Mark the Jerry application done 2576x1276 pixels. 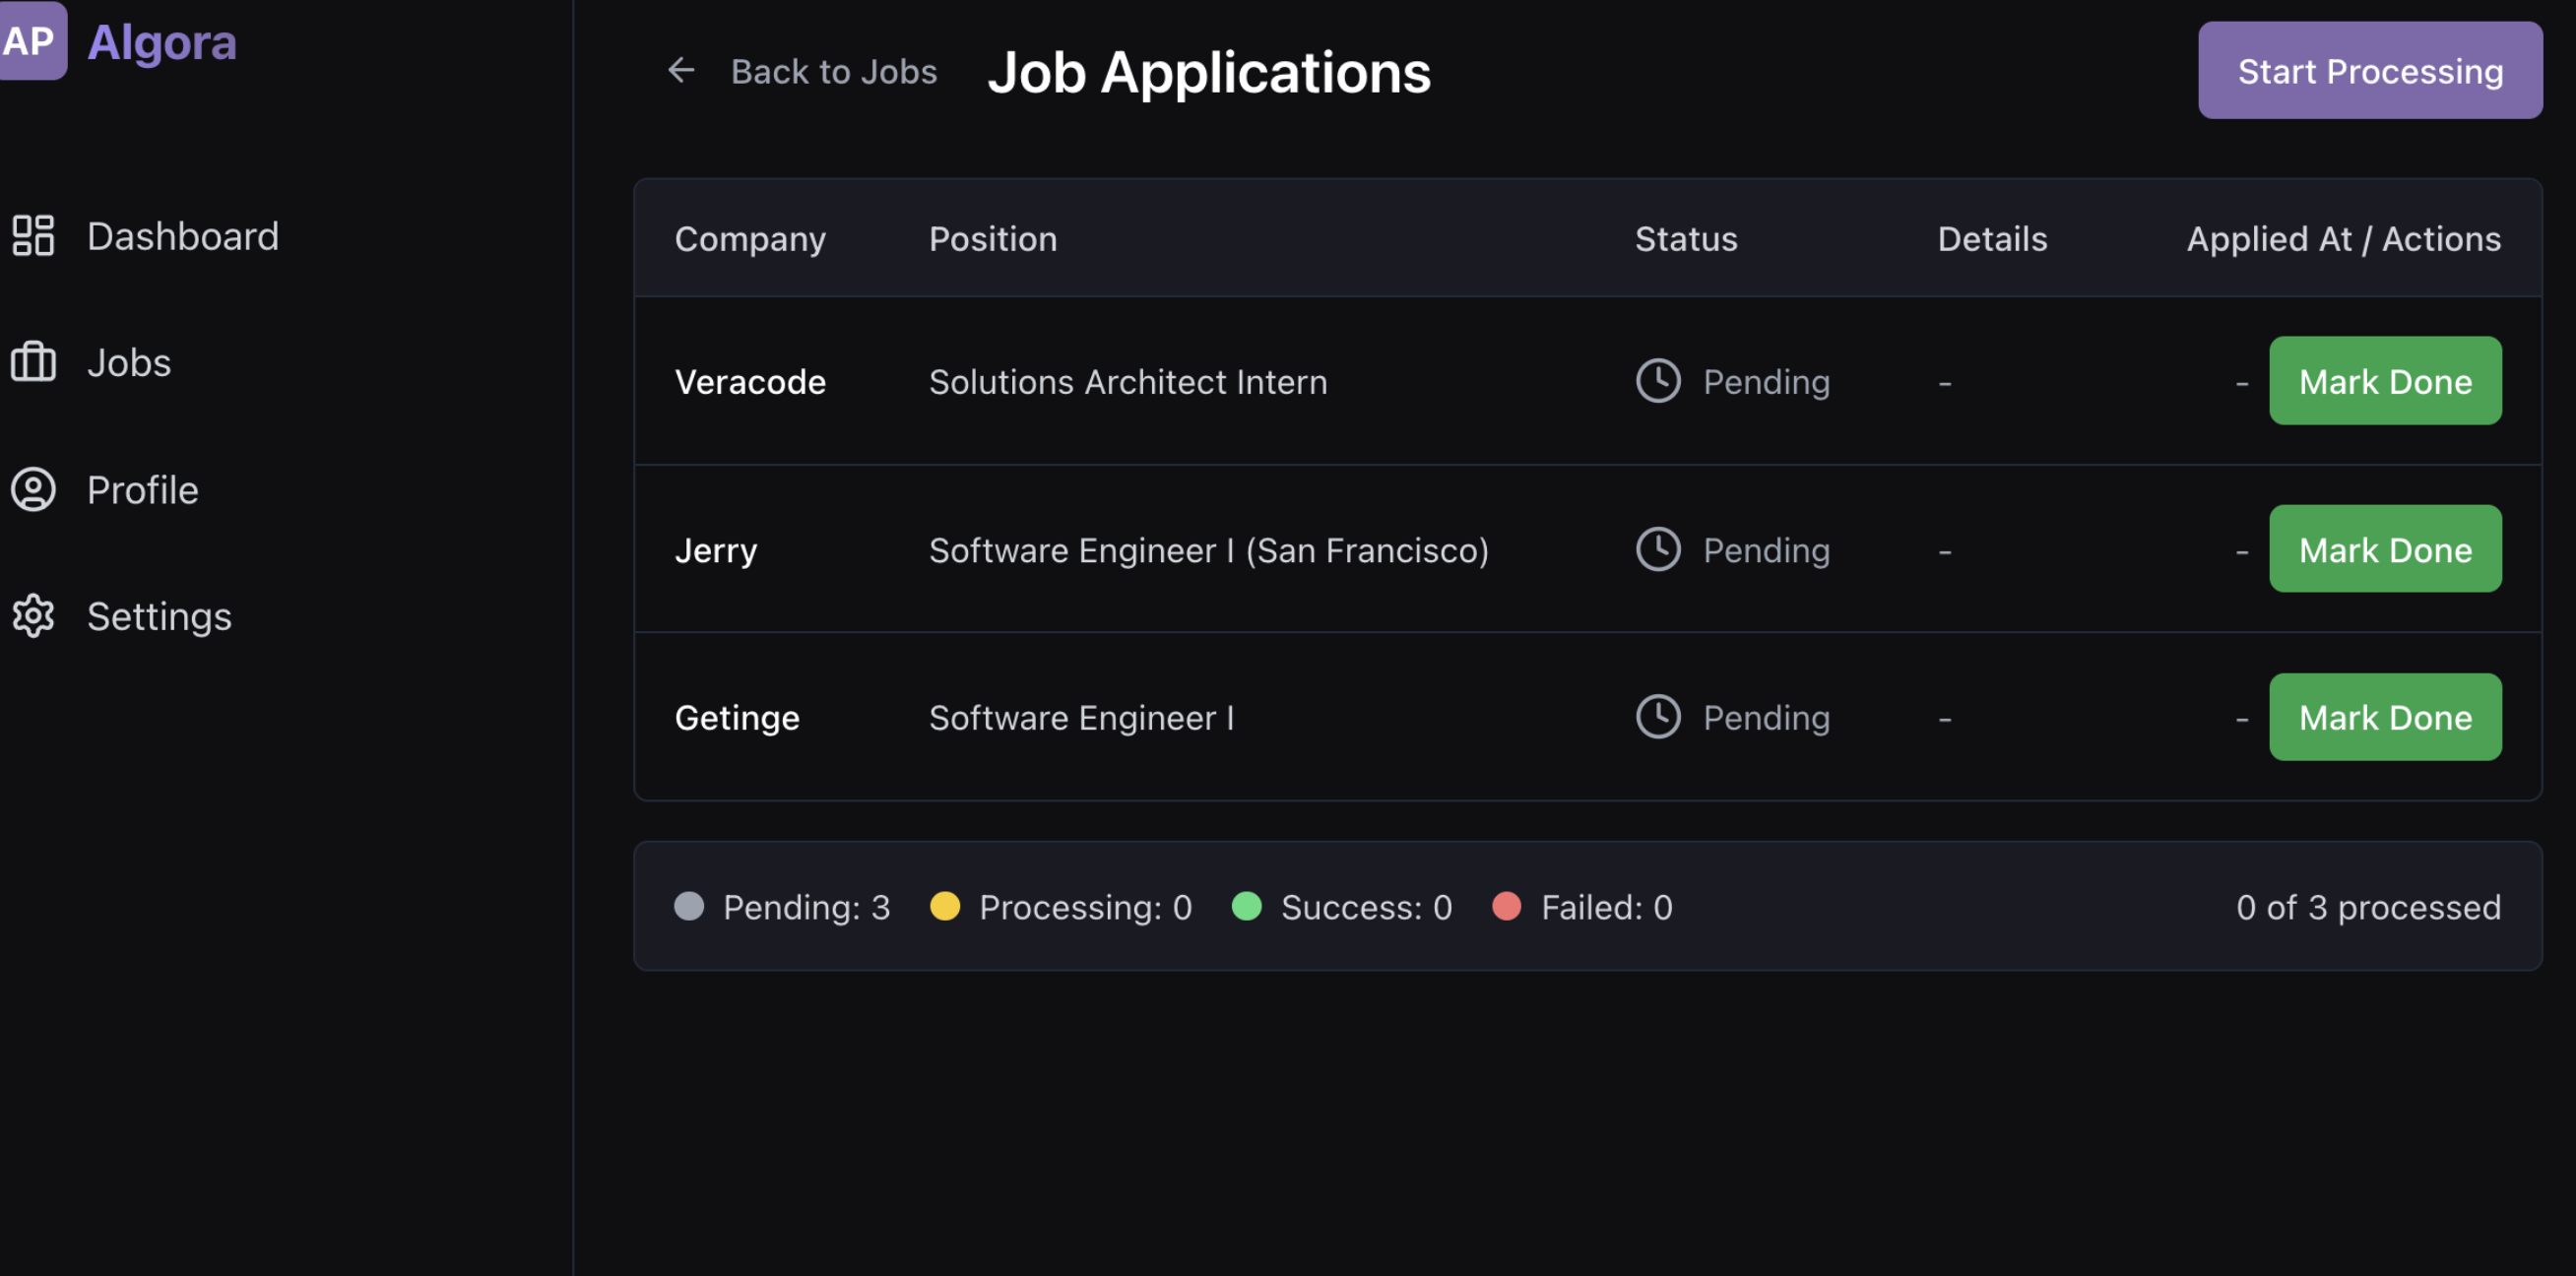(x=2384, y=549)
